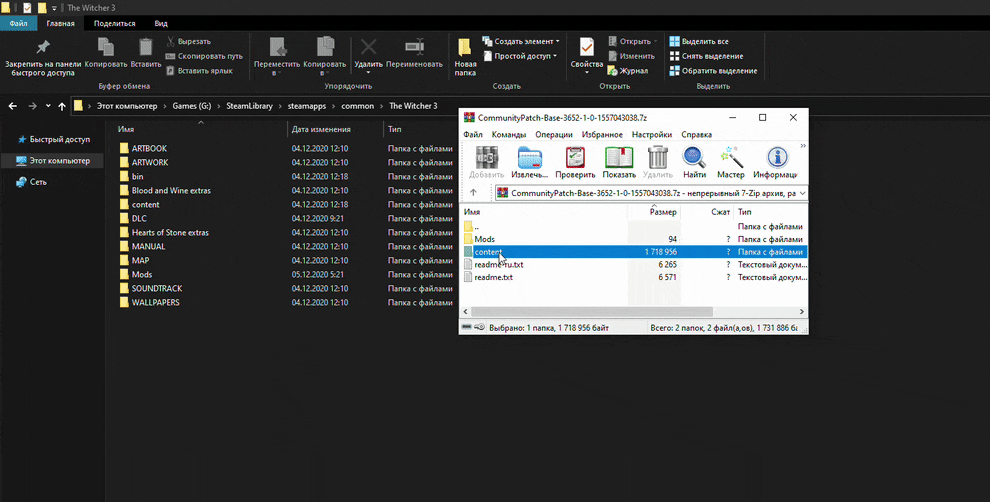990x502 pixels.
Task: Click Cut (Вырезать) in the clipboard group
Action: coord(188,42)
